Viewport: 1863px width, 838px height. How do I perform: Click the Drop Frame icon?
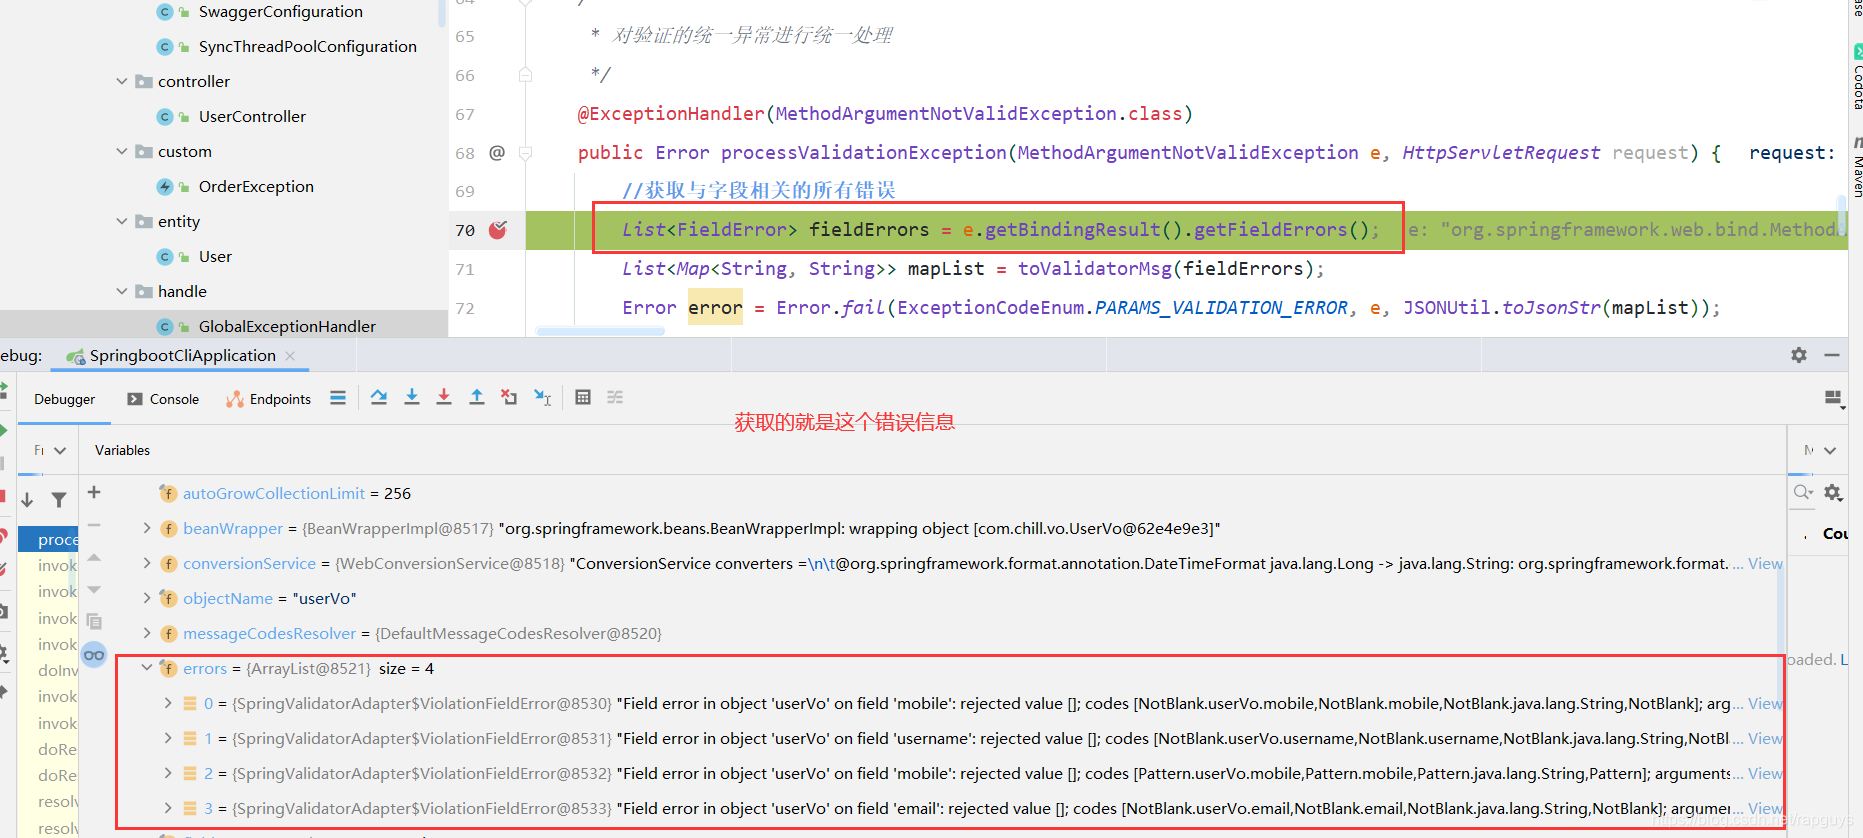(509, 397)
